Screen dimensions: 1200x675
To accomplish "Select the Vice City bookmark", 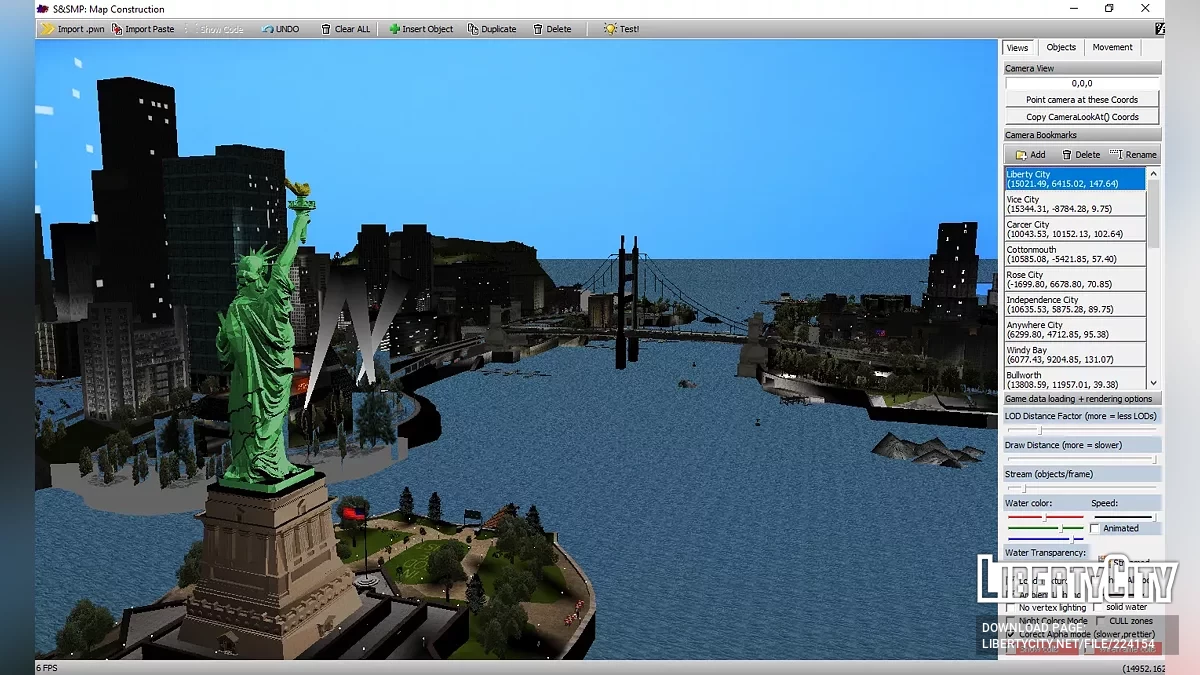I will tap(1075, 204).
